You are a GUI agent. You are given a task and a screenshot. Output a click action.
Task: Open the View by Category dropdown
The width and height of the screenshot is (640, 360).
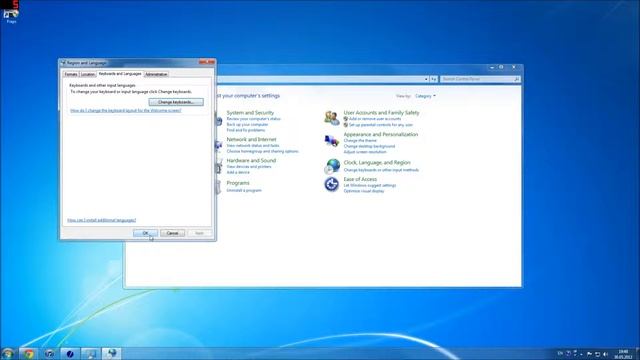pos(425,96)
